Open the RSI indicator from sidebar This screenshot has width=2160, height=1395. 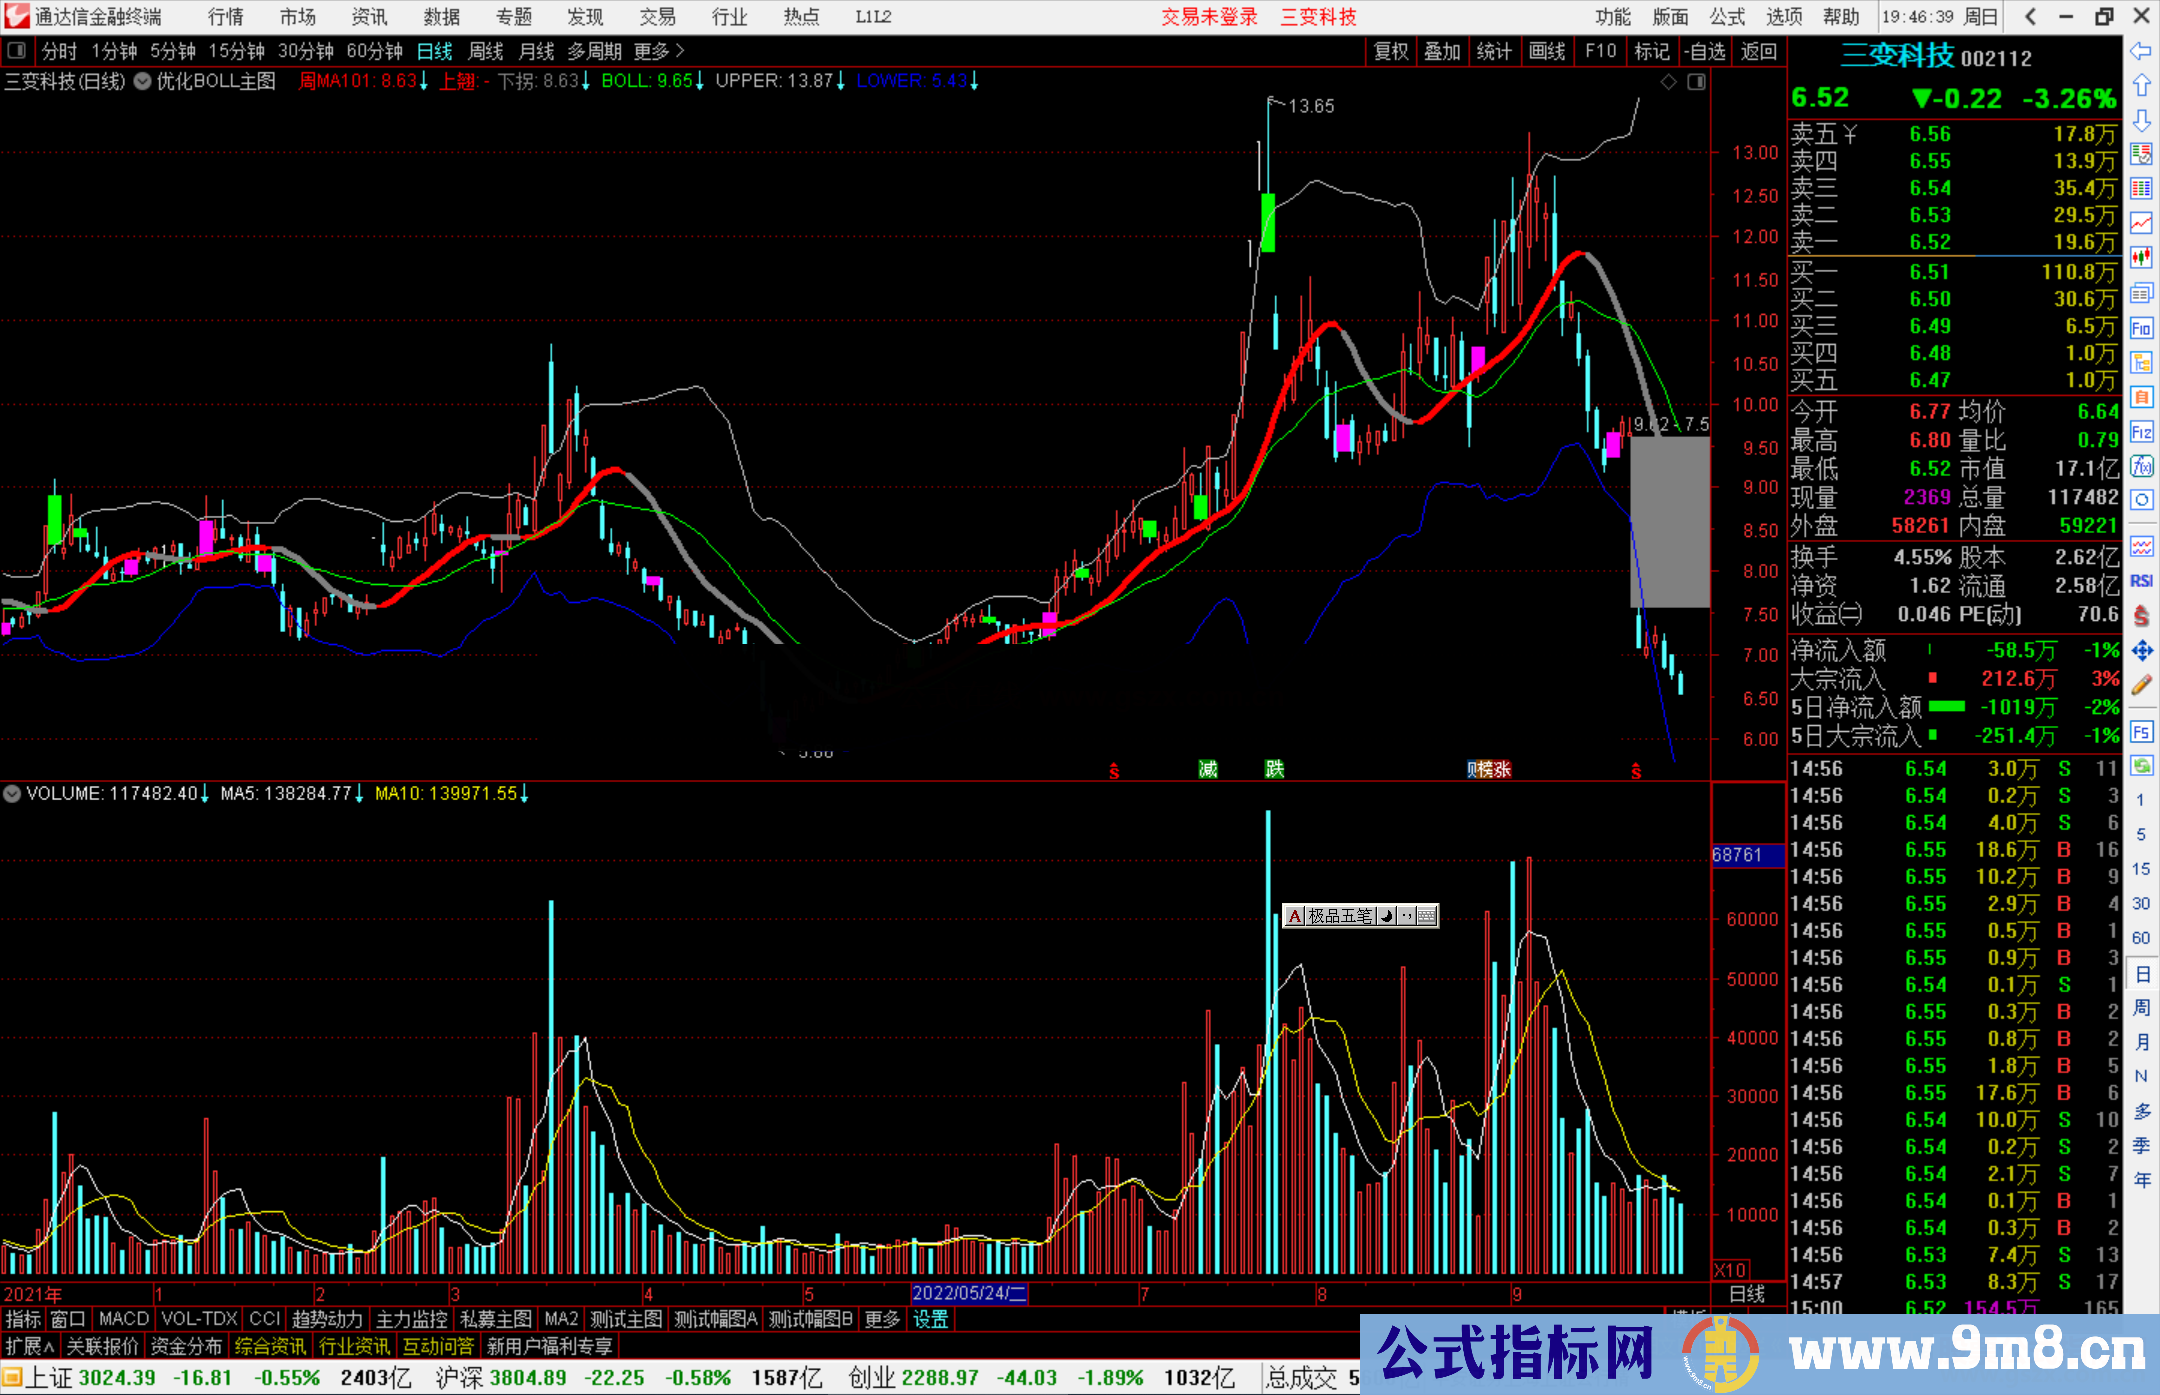[2141, 581]
